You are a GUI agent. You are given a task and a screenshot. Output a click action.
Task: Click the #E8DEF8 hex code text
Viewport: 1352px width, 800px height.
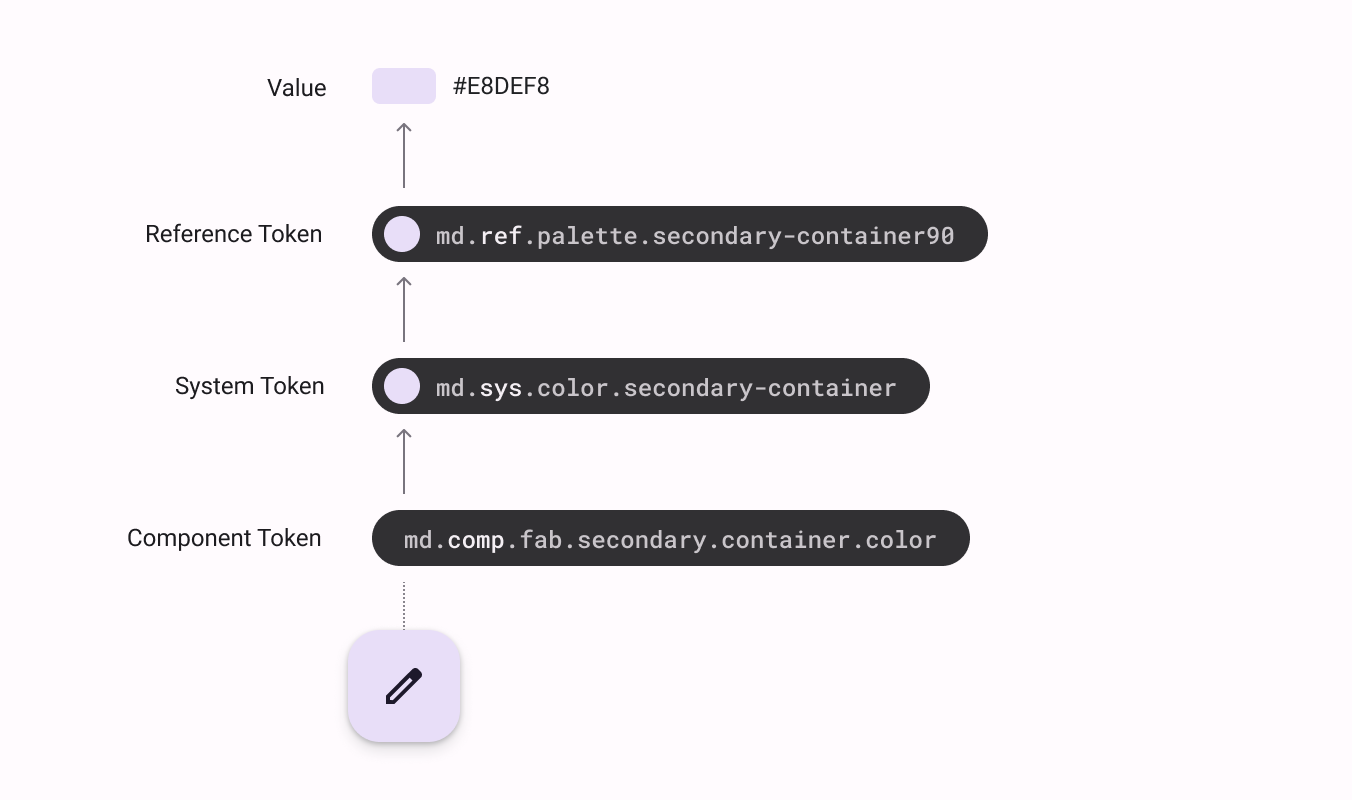pos(501,86)
